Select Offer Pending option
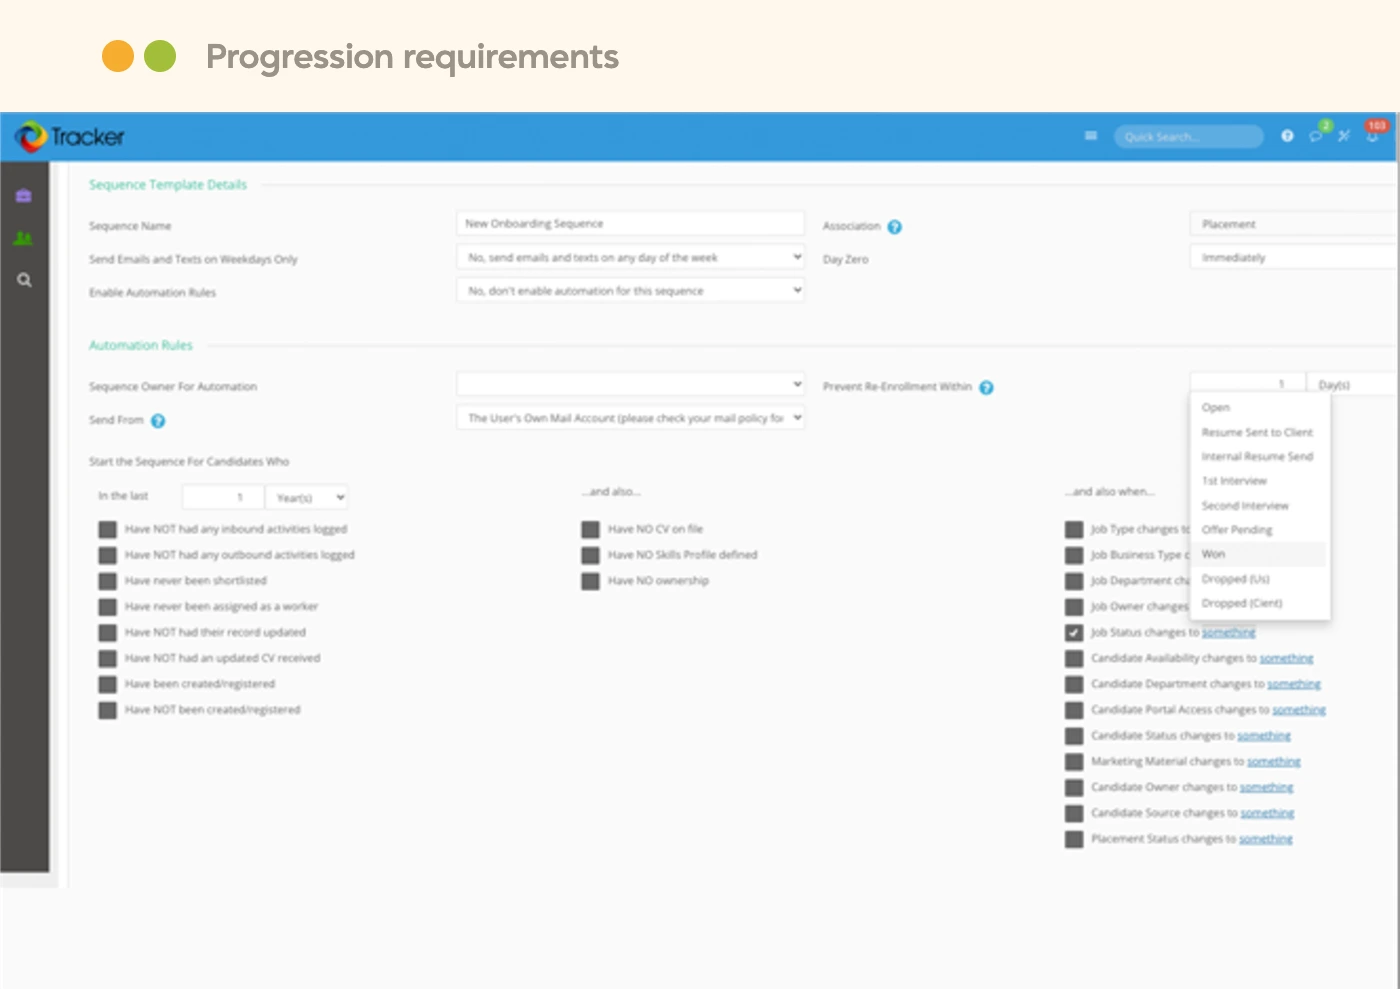1400x989 pixels. click(x=1260, y=530)
